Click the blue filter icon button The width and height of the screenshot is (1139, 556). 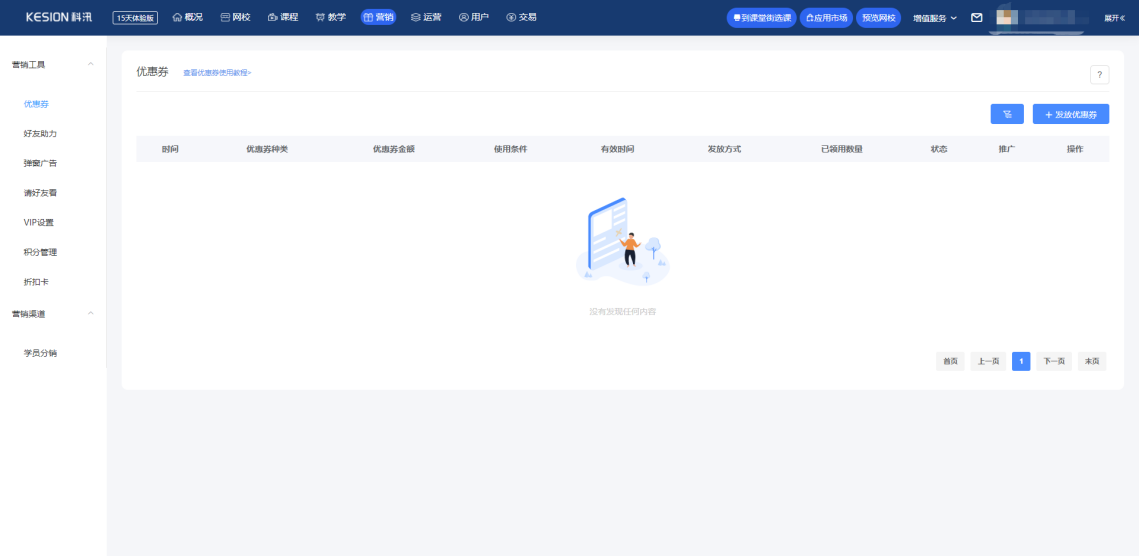coord(1007,115)
